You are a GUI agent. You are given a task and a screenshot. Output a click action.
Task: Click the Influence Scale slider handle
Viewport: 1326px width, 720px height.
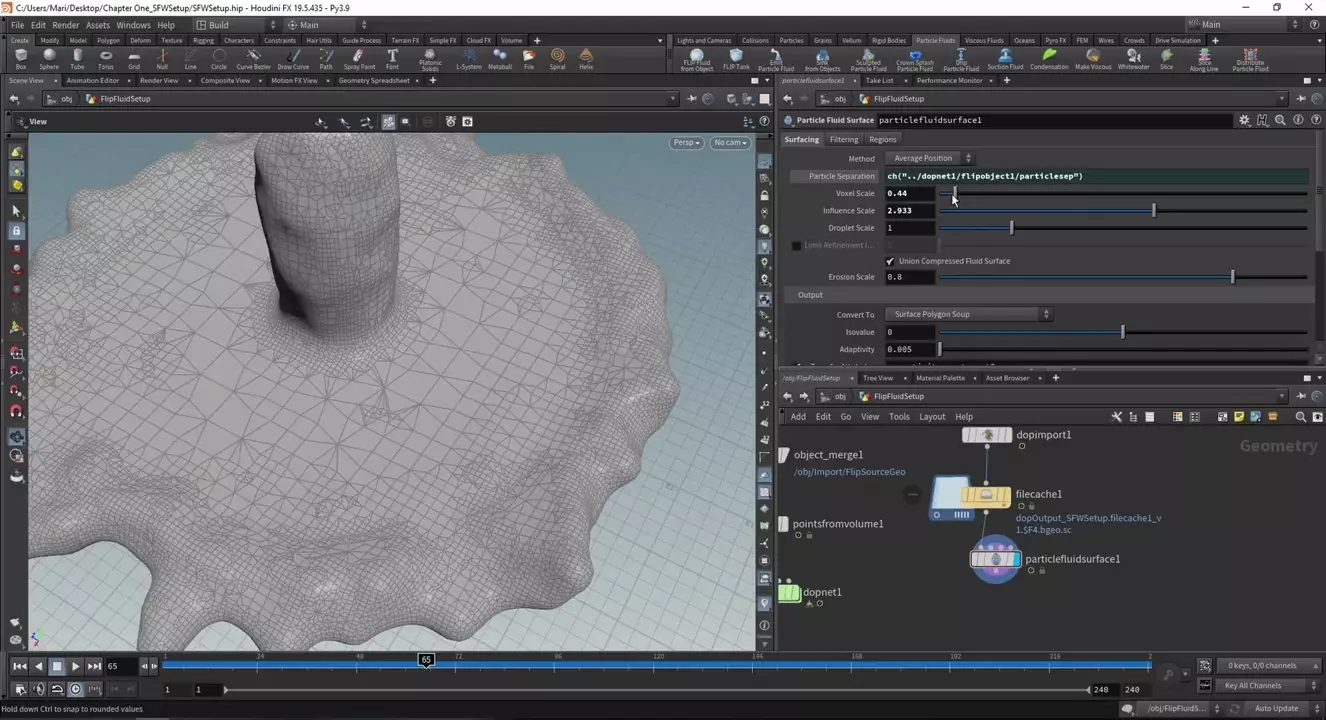(1154, 211)
